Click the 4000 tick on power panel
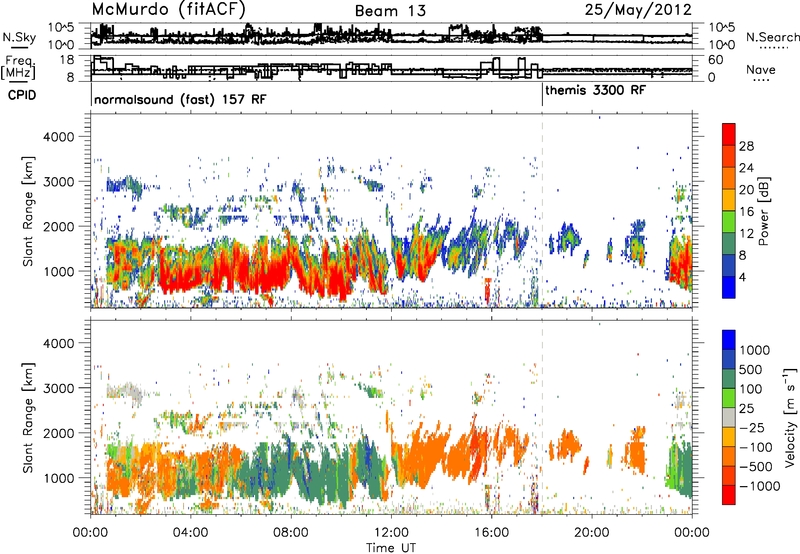Viewport: 800px width, 554px height. coord(58,137)
